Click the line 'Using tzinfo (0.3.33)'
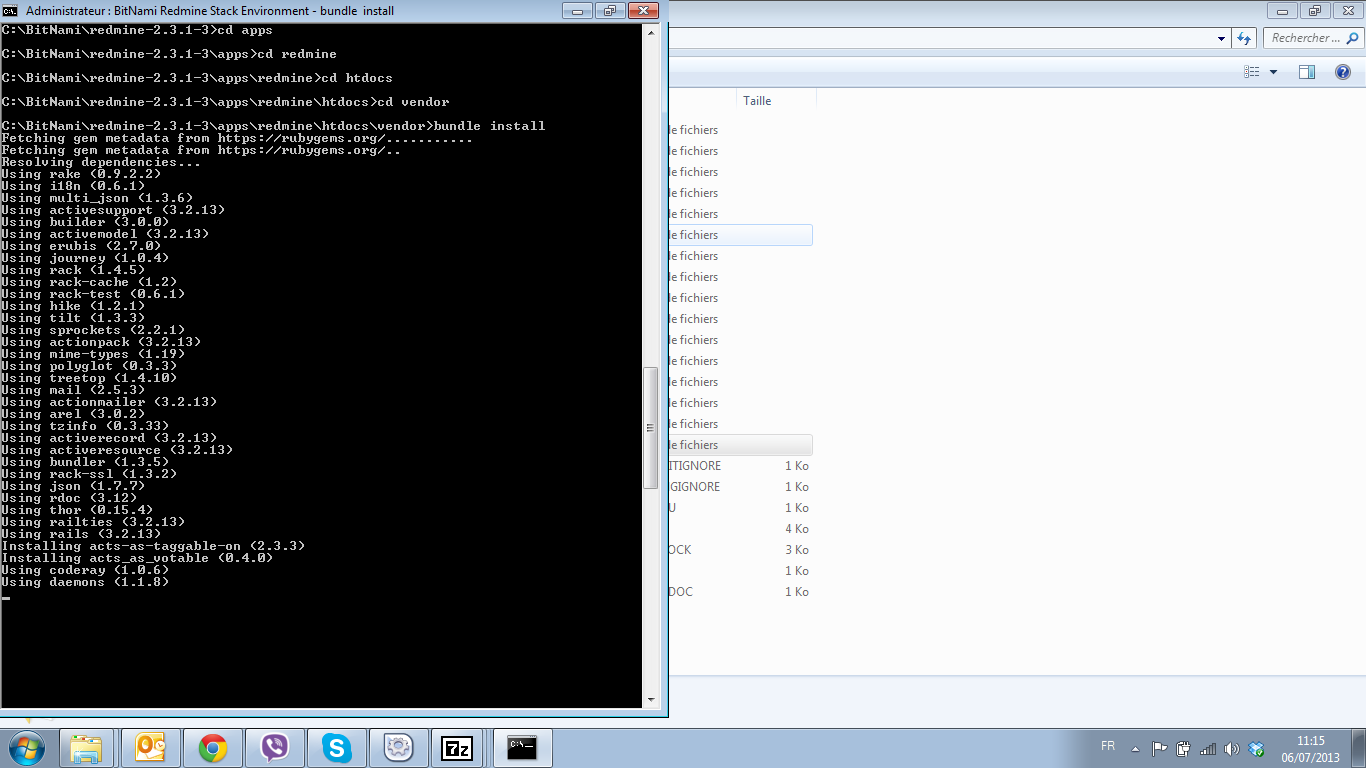This screenshot has height=768, width=1366. [85, 426]
